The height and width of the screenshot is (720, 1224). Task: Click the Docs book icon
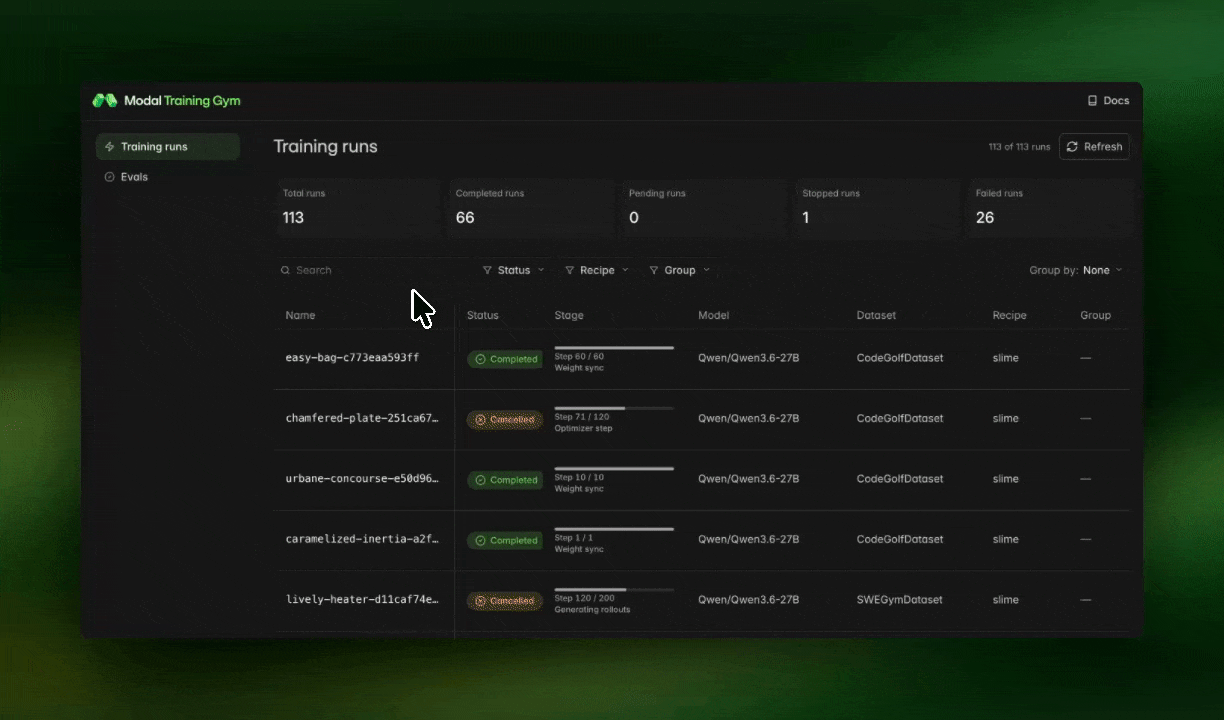1092,101
